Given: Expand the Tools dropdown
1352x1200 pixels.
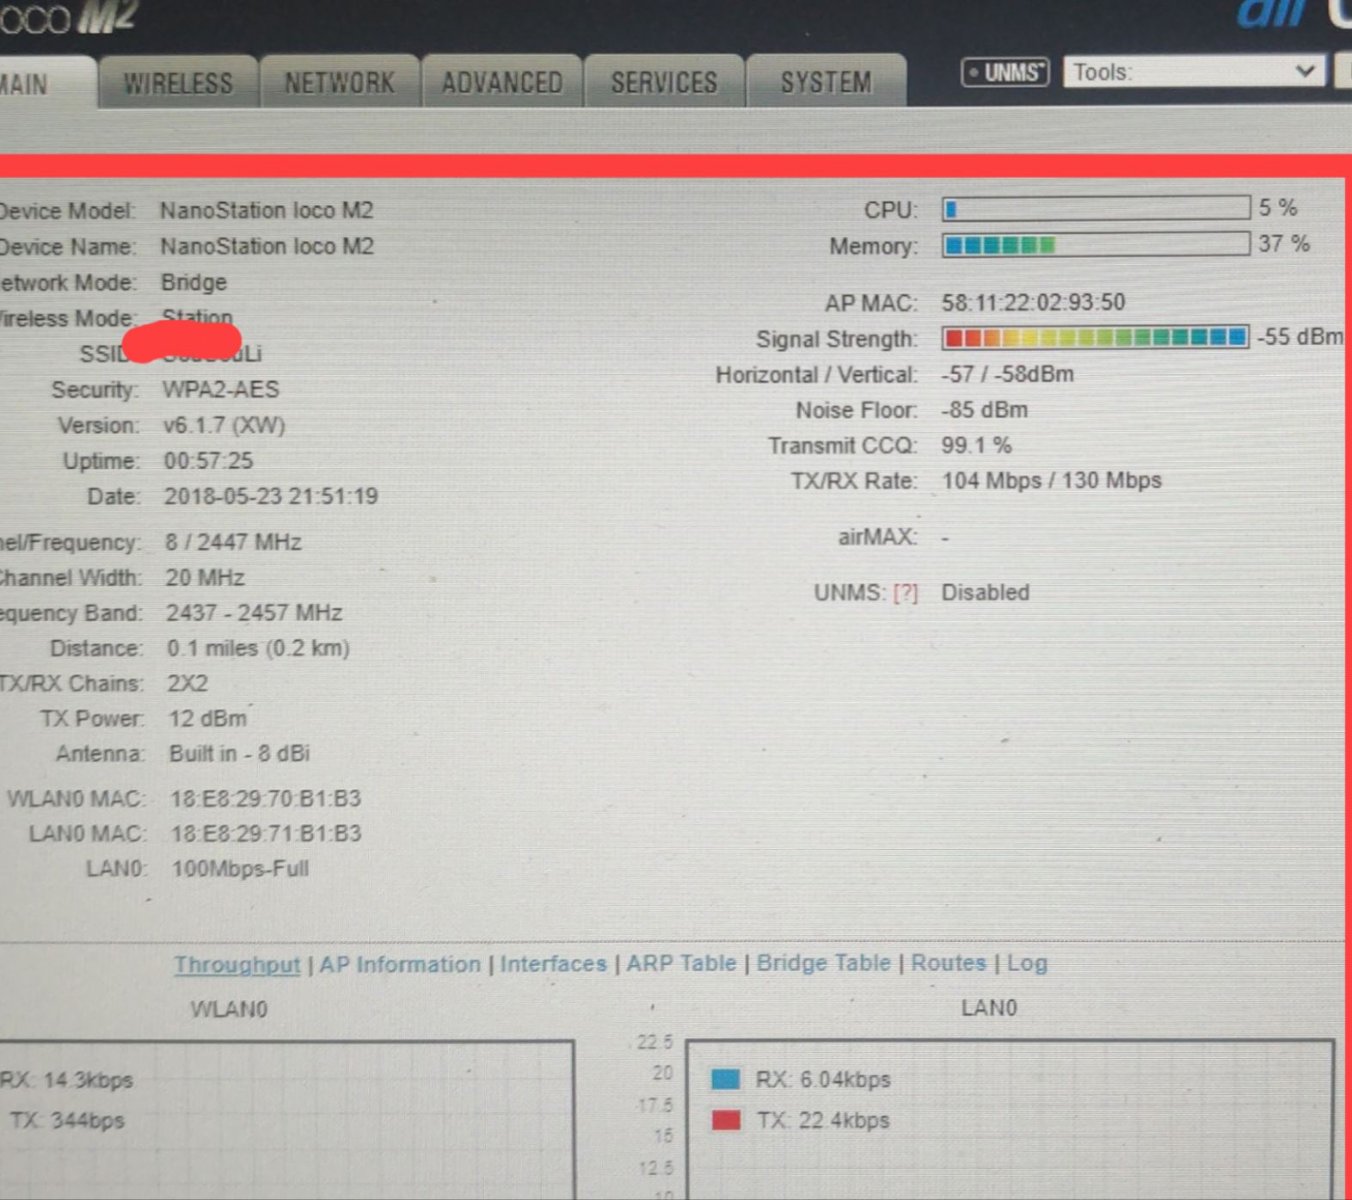Looking at the screenshot, I should click(x=1194, y=72).
